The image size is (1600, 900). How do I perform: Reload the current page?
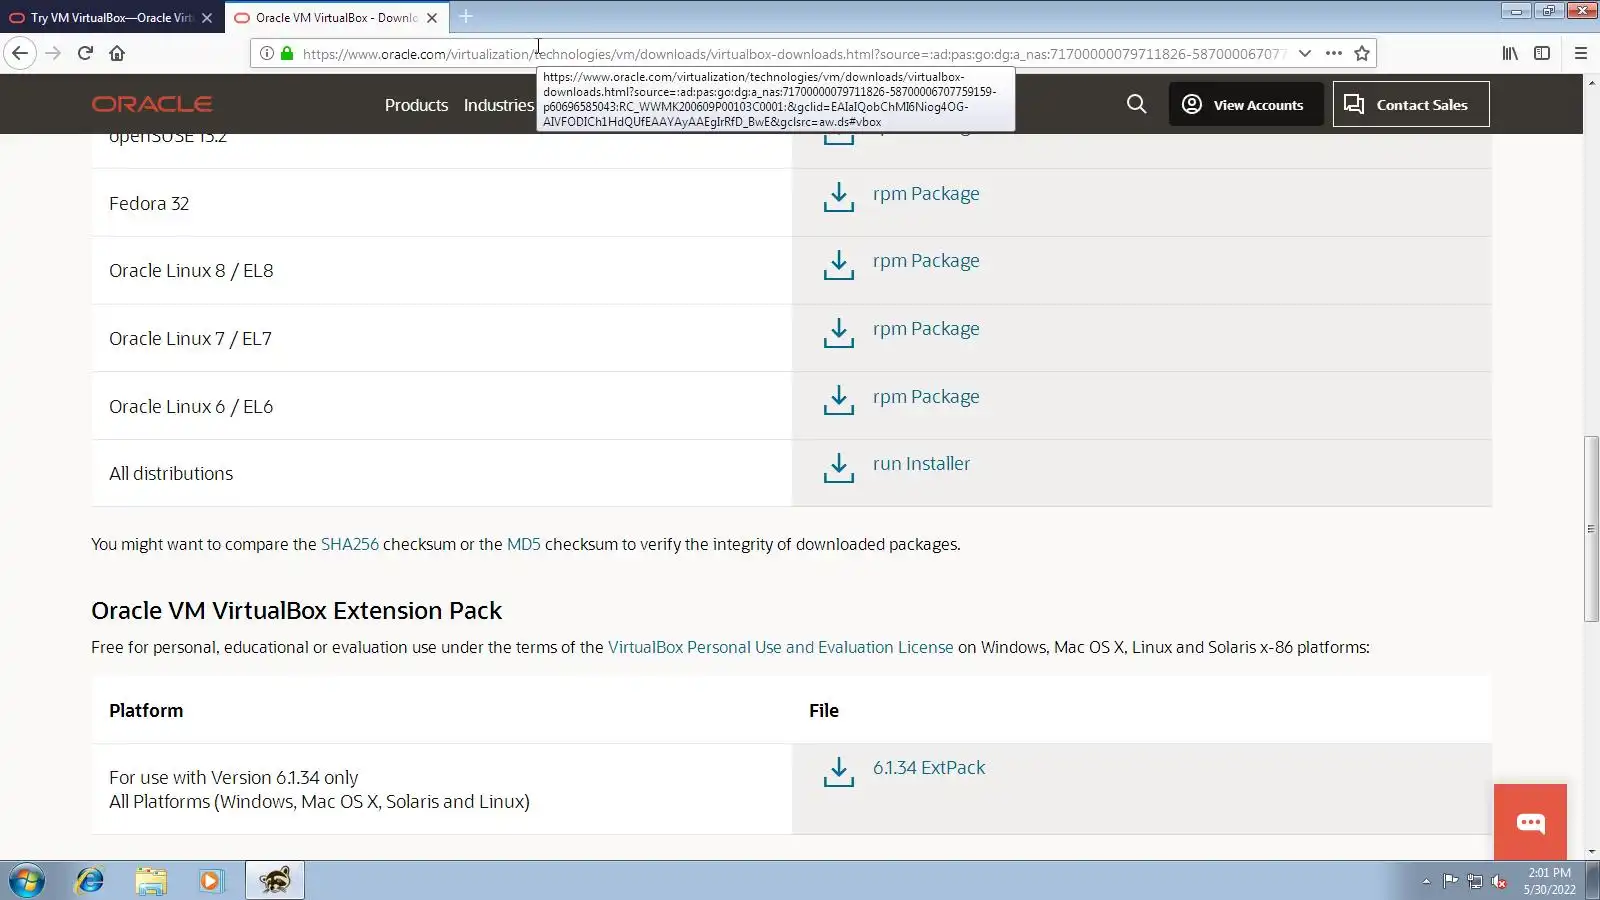(x=85, y=53)
